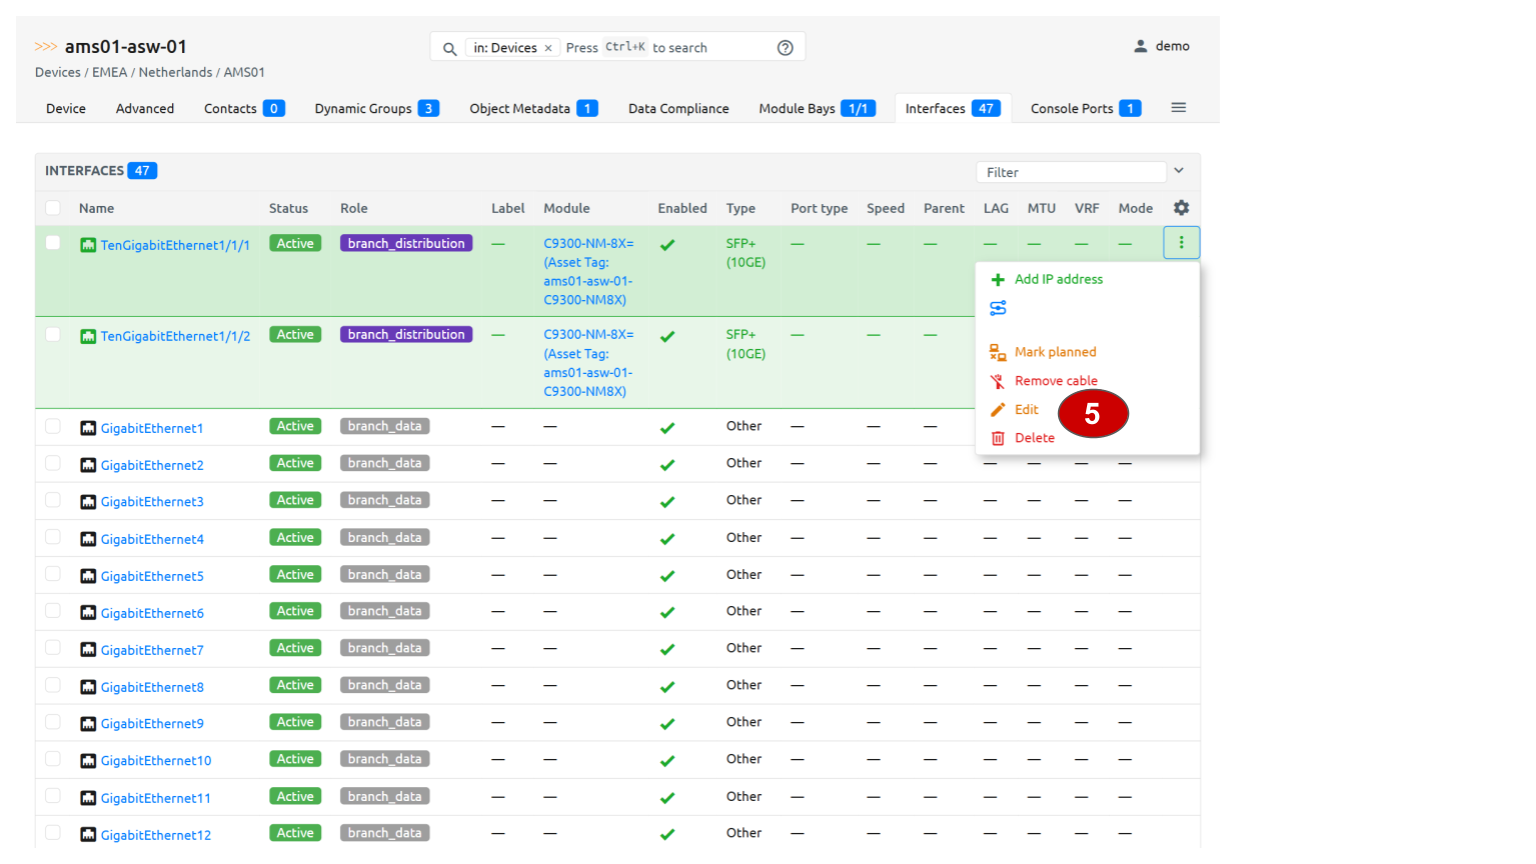The width and height of the screenshot is (1536, 864).
Task: Choose Edit from the context menu
Action: pyautogui.click(x=1026, y=410)
